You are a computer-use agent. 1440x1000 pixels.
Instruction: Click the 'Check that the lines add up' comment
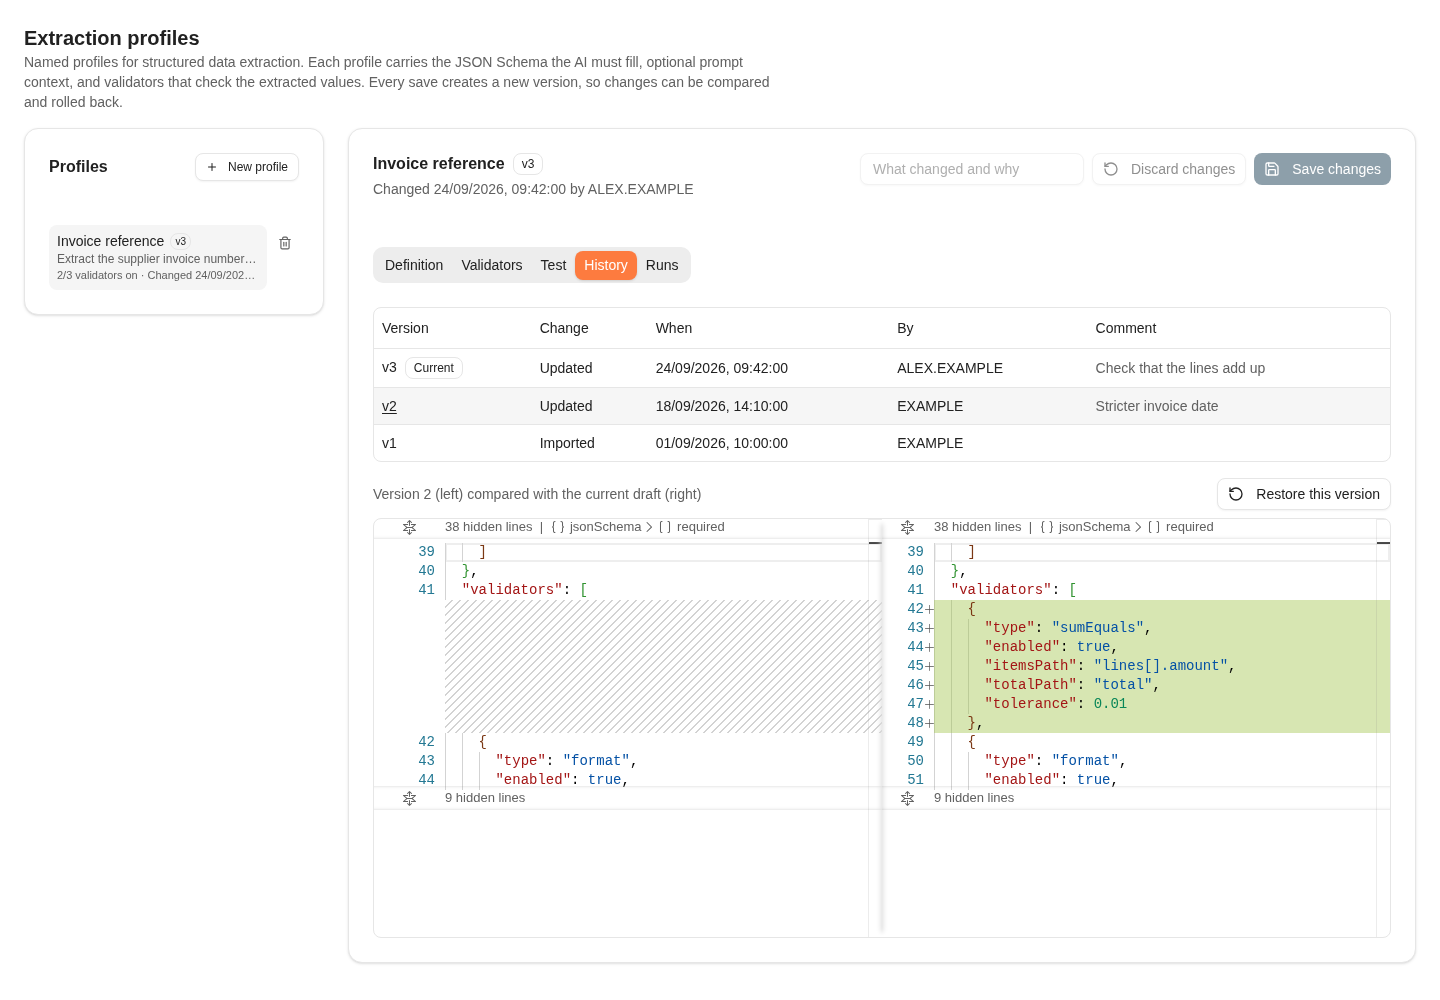pyautogui.click(x=1180, y=368)
